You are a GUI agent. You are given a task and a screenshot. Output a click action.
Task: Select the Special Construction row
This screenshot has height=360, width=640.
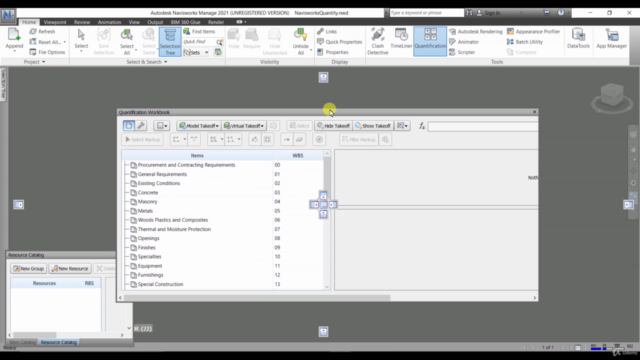223,284
